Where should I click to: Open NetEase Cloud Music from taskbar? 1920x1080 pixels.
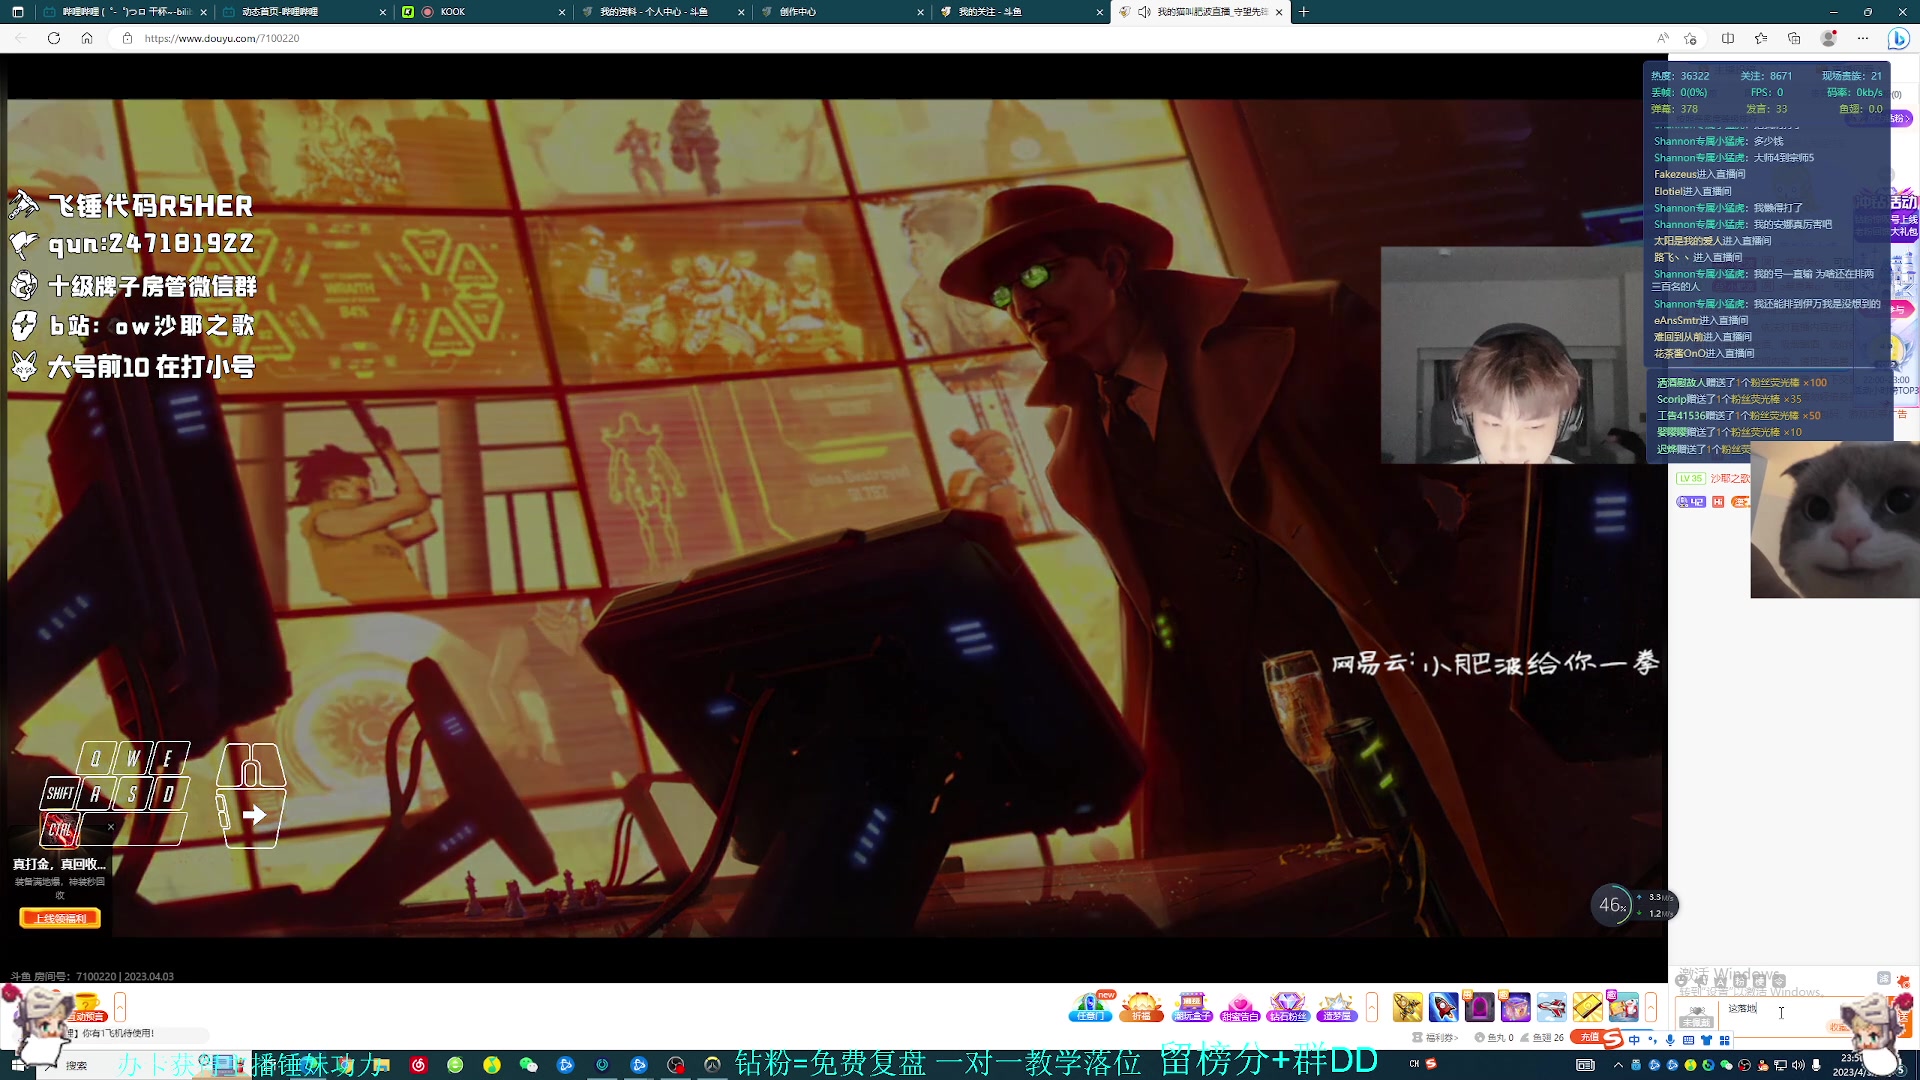pos(418,1065)
